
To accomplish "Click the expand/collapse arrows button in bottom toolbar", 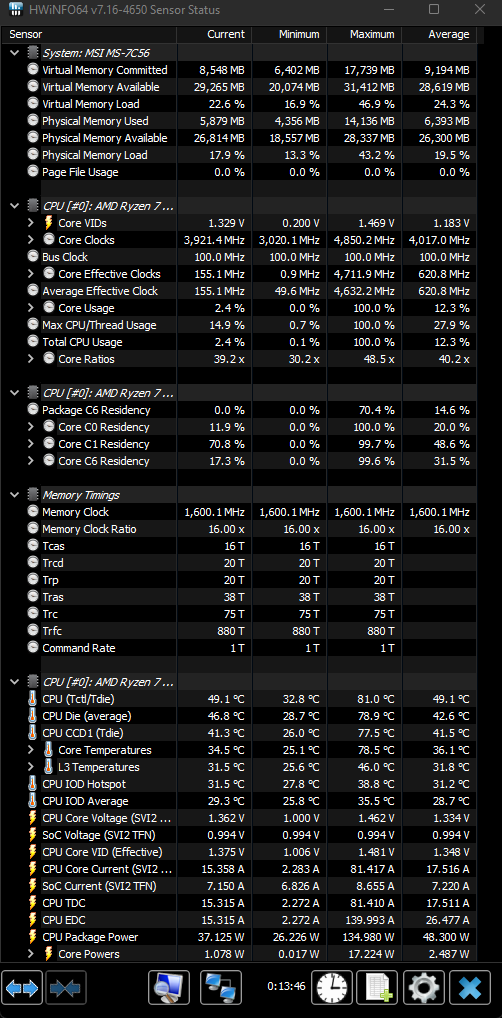I will click(x=23, y=987).
